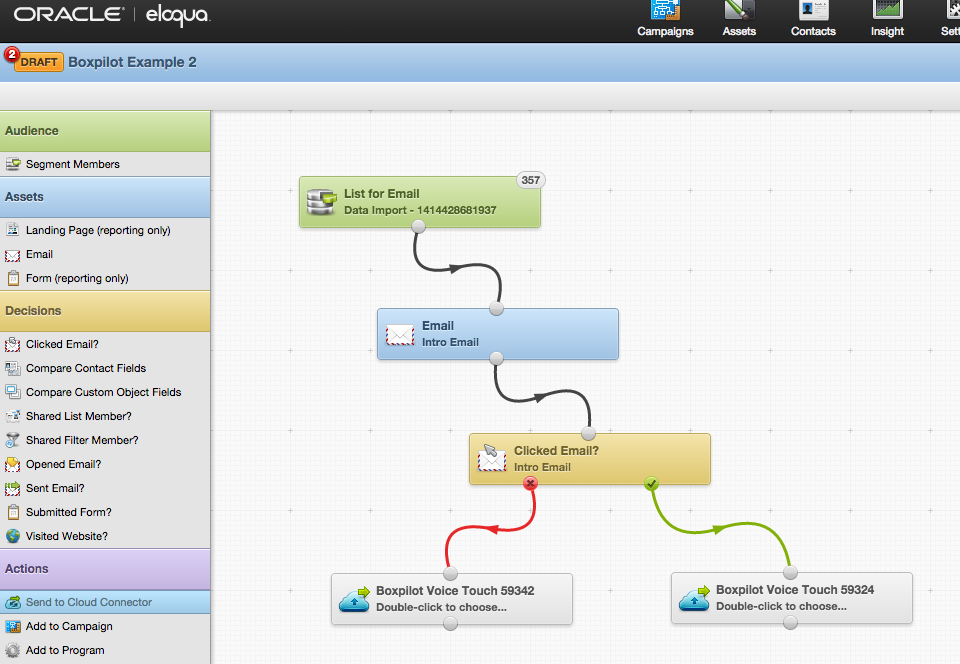Open the Contacts navigation icon

(813, 10)
